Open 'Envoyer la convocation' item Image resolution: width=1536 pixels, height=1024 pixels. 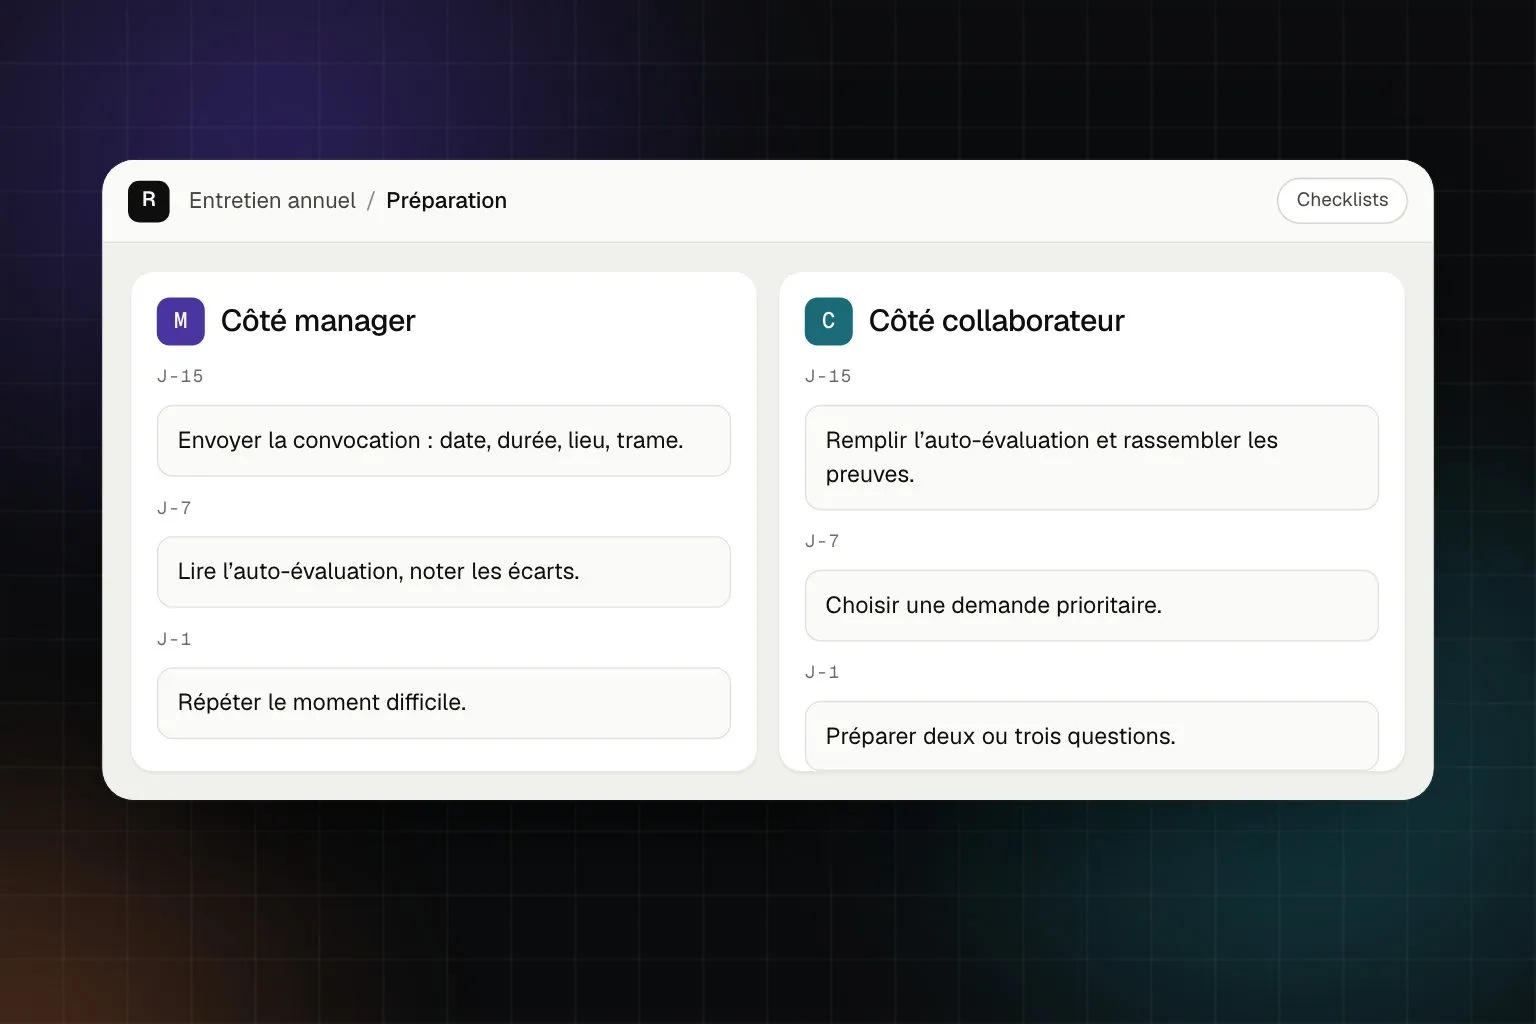tap(444, 441)
